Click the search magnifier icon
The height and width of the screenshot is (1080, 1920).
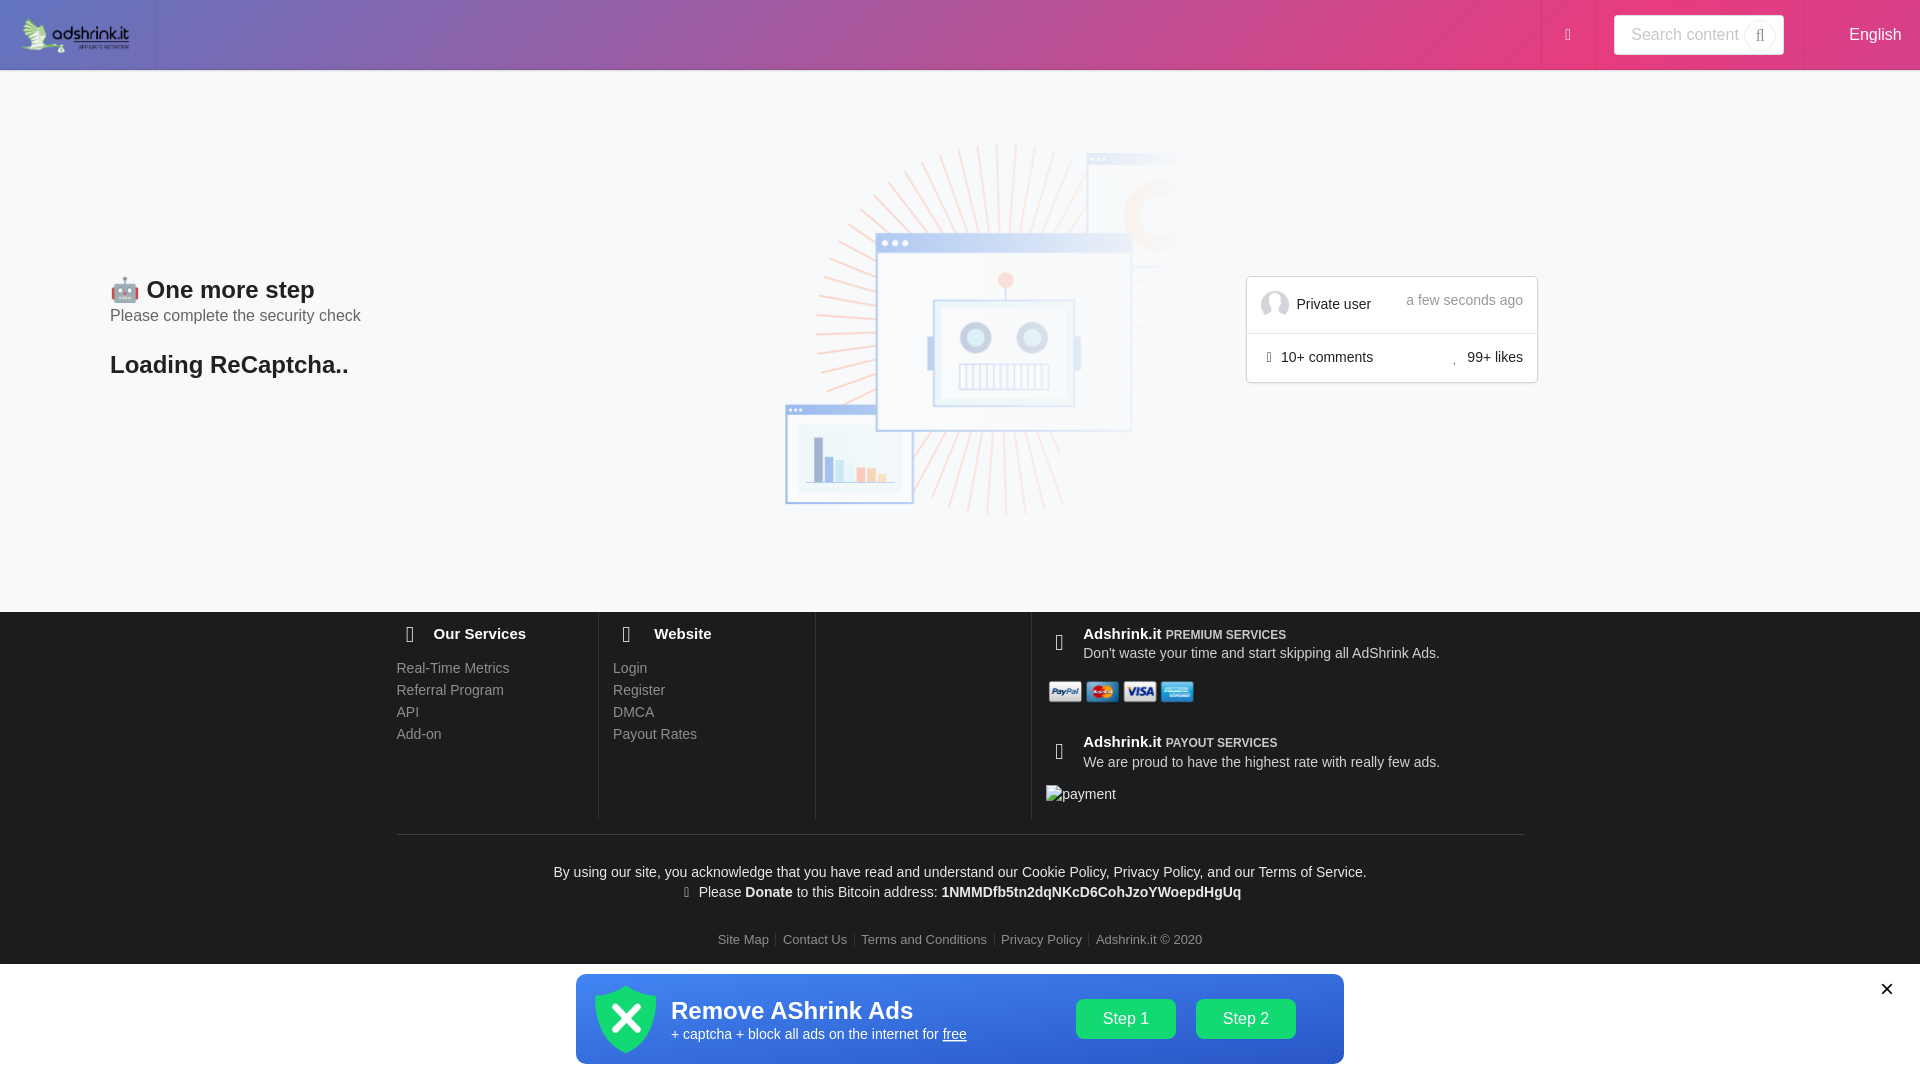(1759, 36)
